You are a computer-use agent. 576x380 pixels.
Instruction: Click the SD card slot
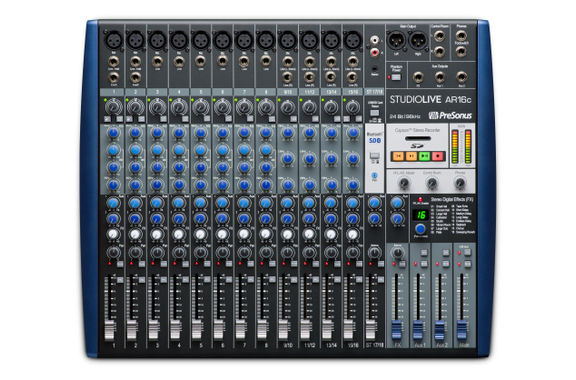(x=418, y=139)
